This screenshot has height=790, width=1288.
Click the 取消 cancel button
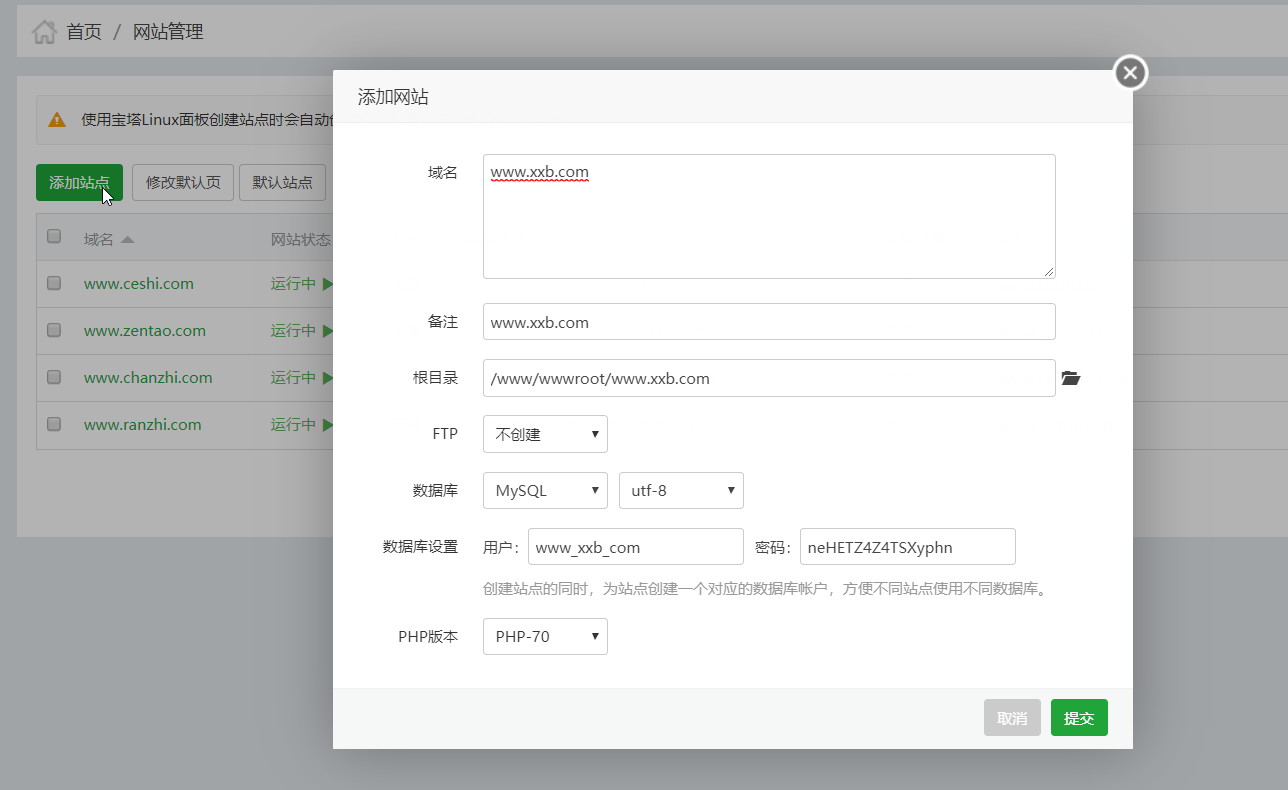tap(1012, 718)
